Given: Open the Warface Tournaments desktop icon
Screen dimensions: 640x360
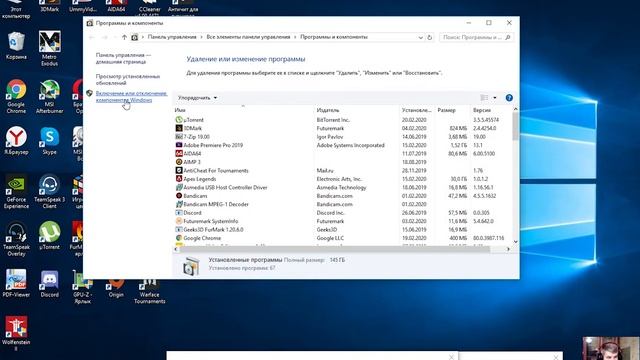Looking at the screenshot, I should coord(149,291).
